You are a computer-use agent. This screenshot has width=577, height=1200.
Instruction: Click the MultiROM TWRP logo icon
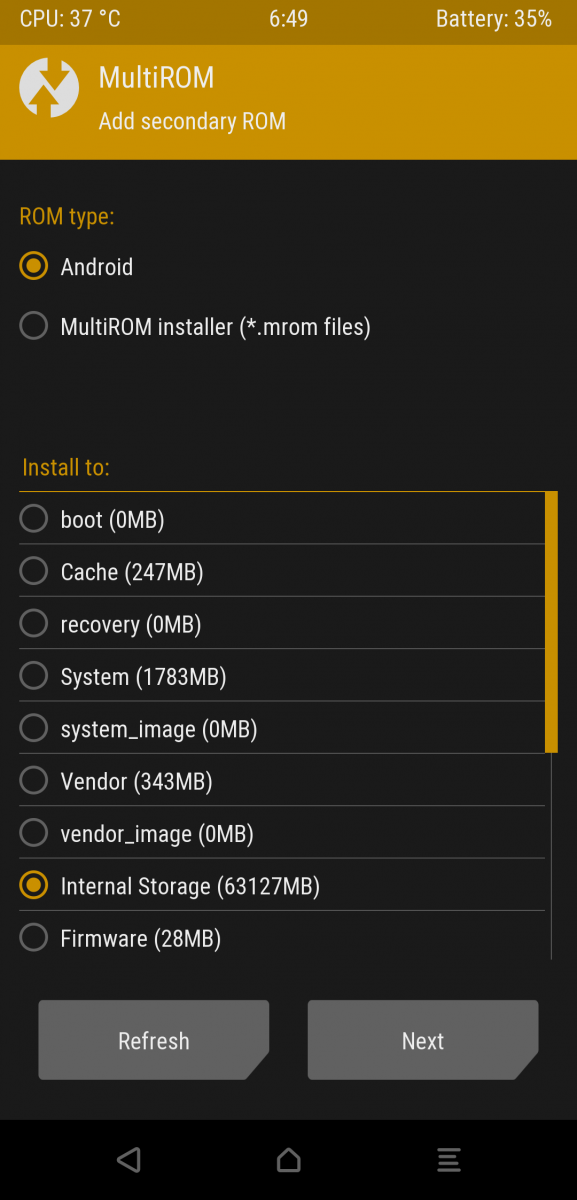(x=48, y=88)
